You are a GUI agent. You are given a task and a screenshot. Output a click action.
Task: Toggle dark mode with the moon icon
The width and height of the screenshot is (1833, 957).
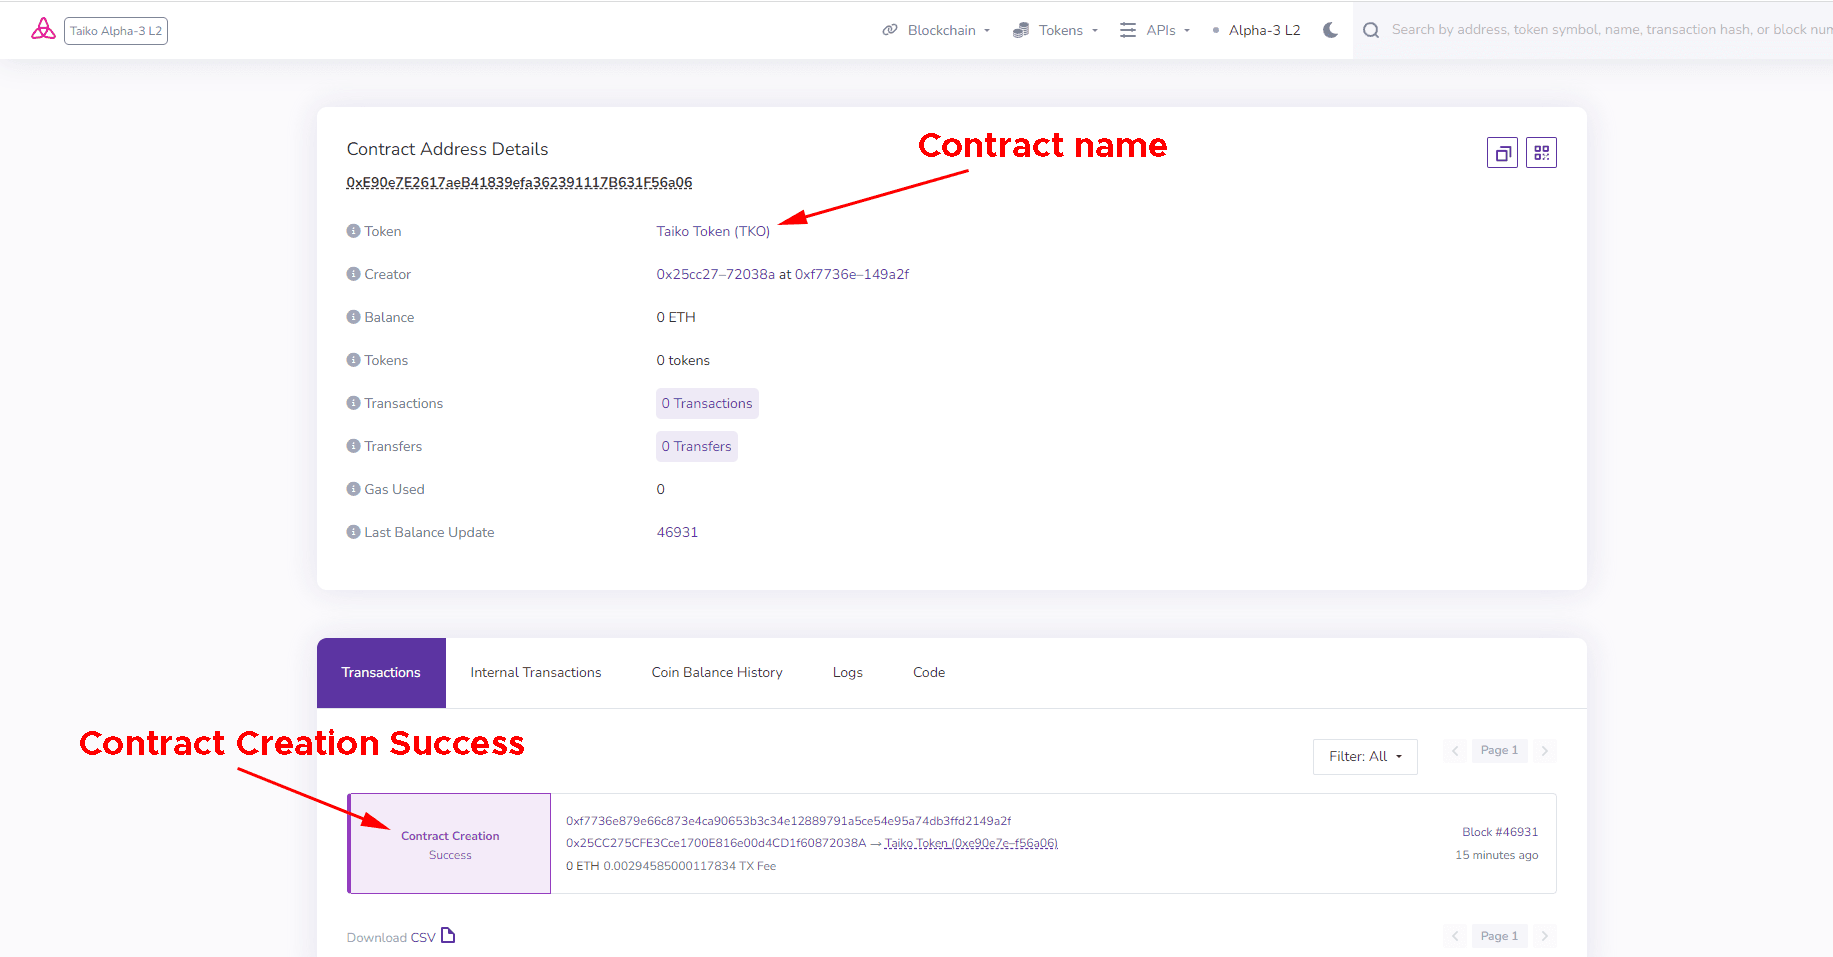(x=1330, y=30)
